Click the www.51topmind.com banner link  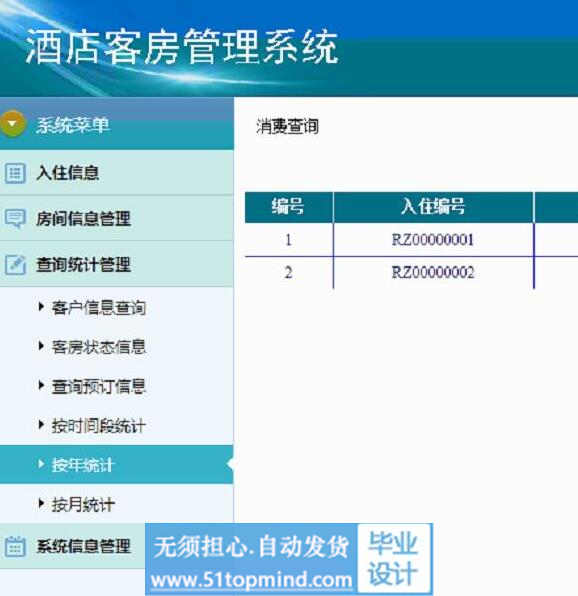pyautogui.click(x=251, y=580)
